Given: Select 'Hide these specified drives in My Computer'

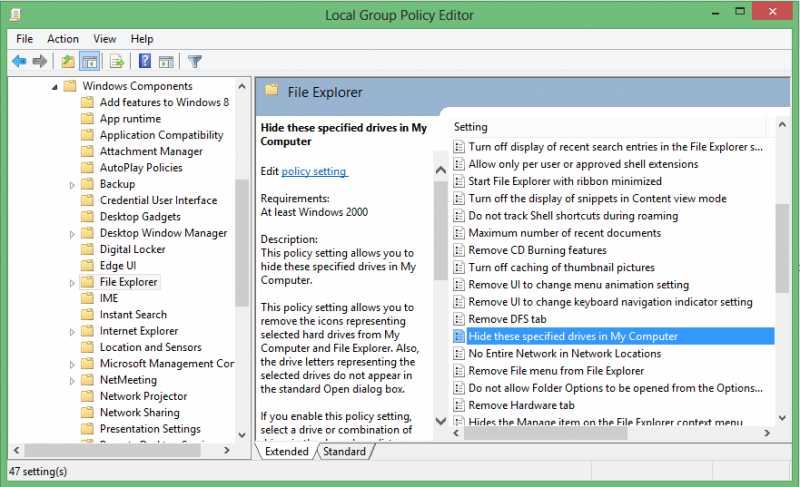Looking at the screenshot, I should [613, 336].
